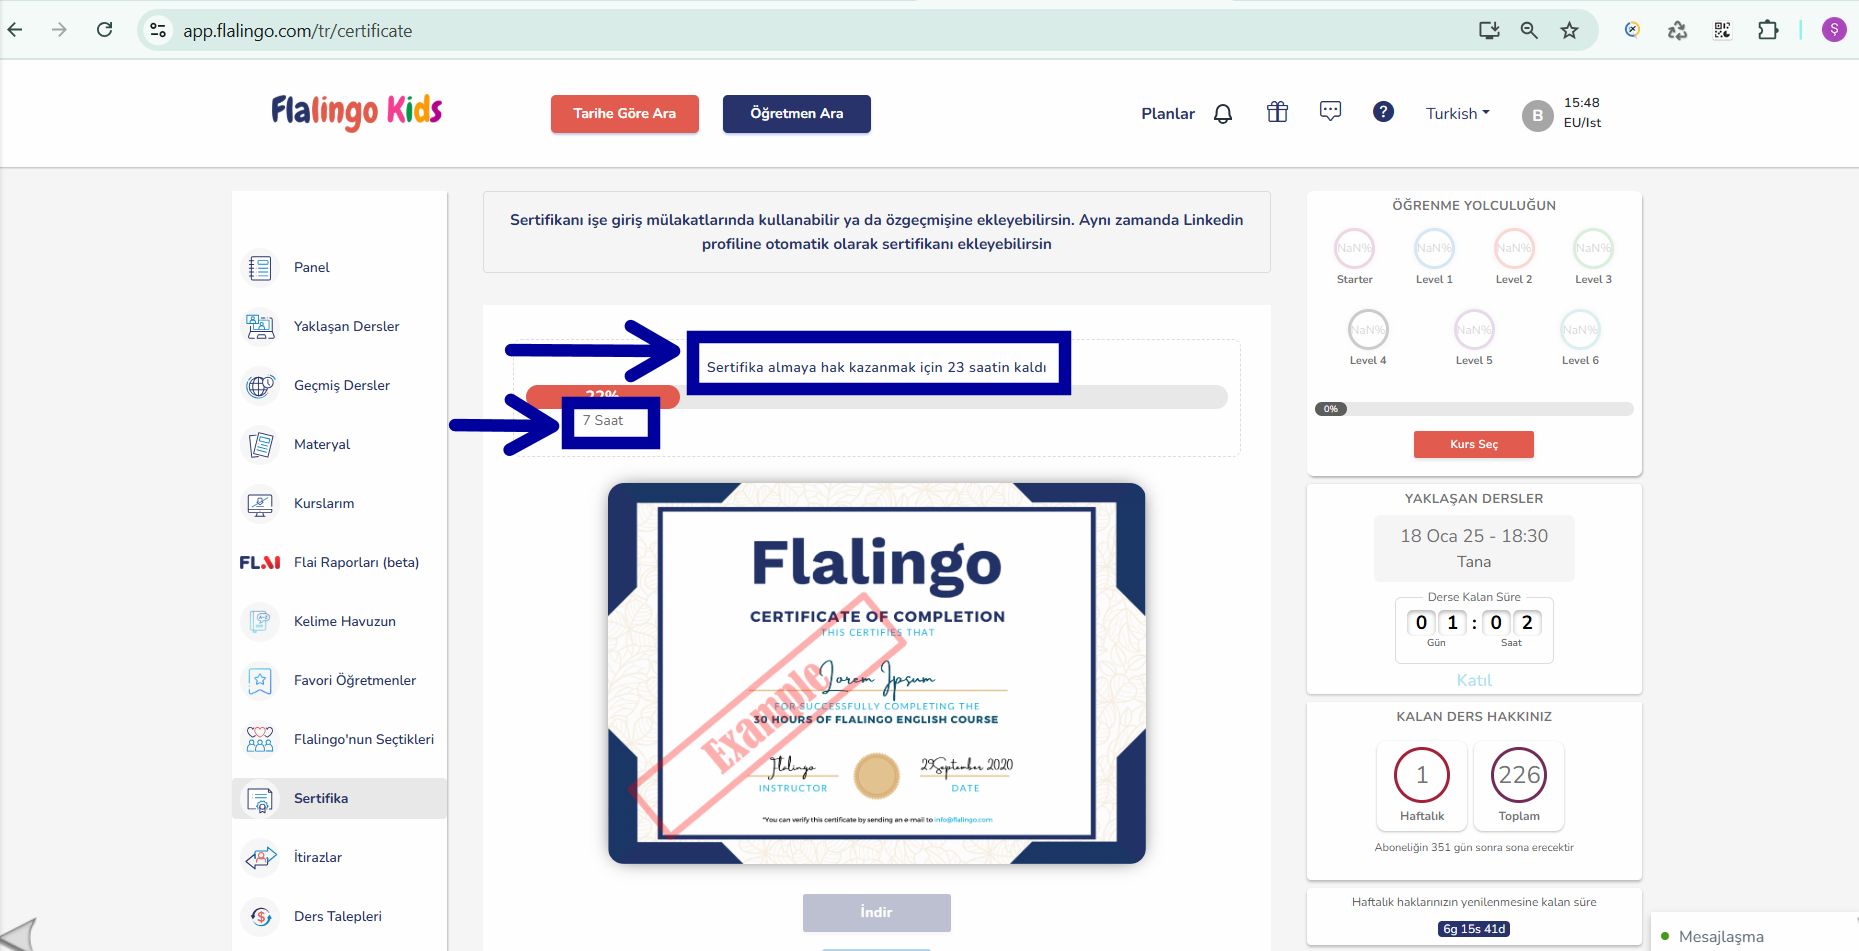
Task: Click the Level 4 progress circle
Action: [1368, 329]
